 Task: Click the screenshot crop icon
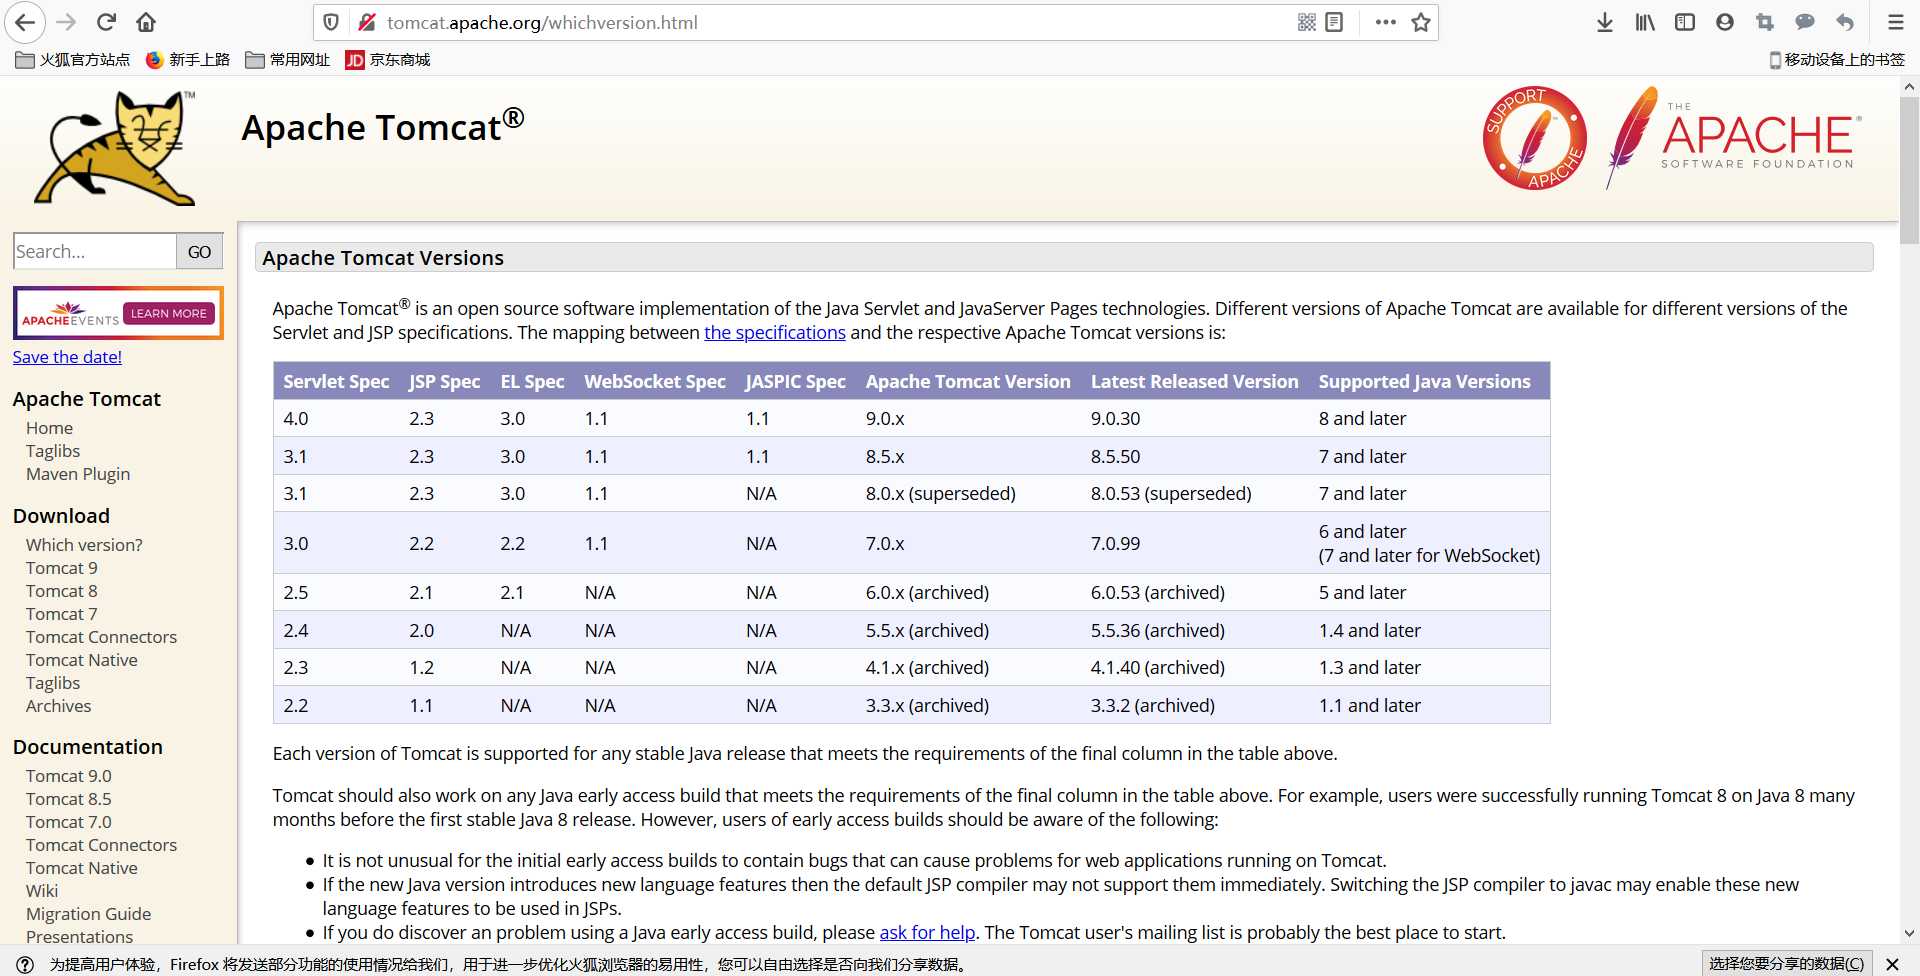point(1765,22)
